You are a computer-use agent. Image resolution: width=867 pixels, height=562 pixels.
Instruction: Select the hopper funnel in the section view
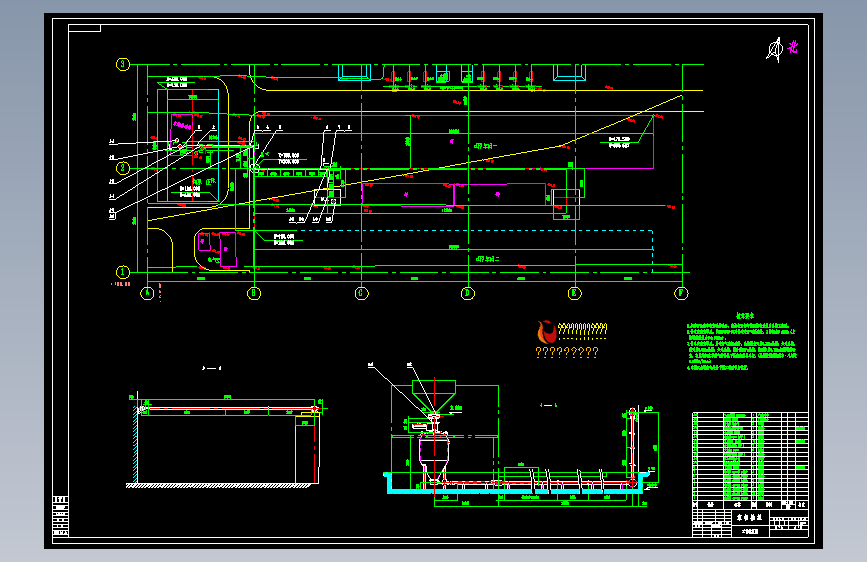pos(434,396)
